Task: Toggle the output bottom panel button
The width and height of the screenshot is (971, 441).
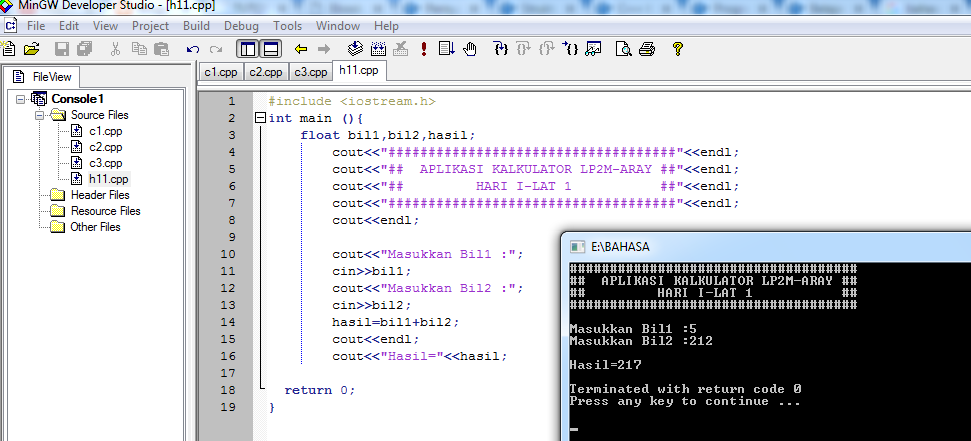Action: [271, 49]
